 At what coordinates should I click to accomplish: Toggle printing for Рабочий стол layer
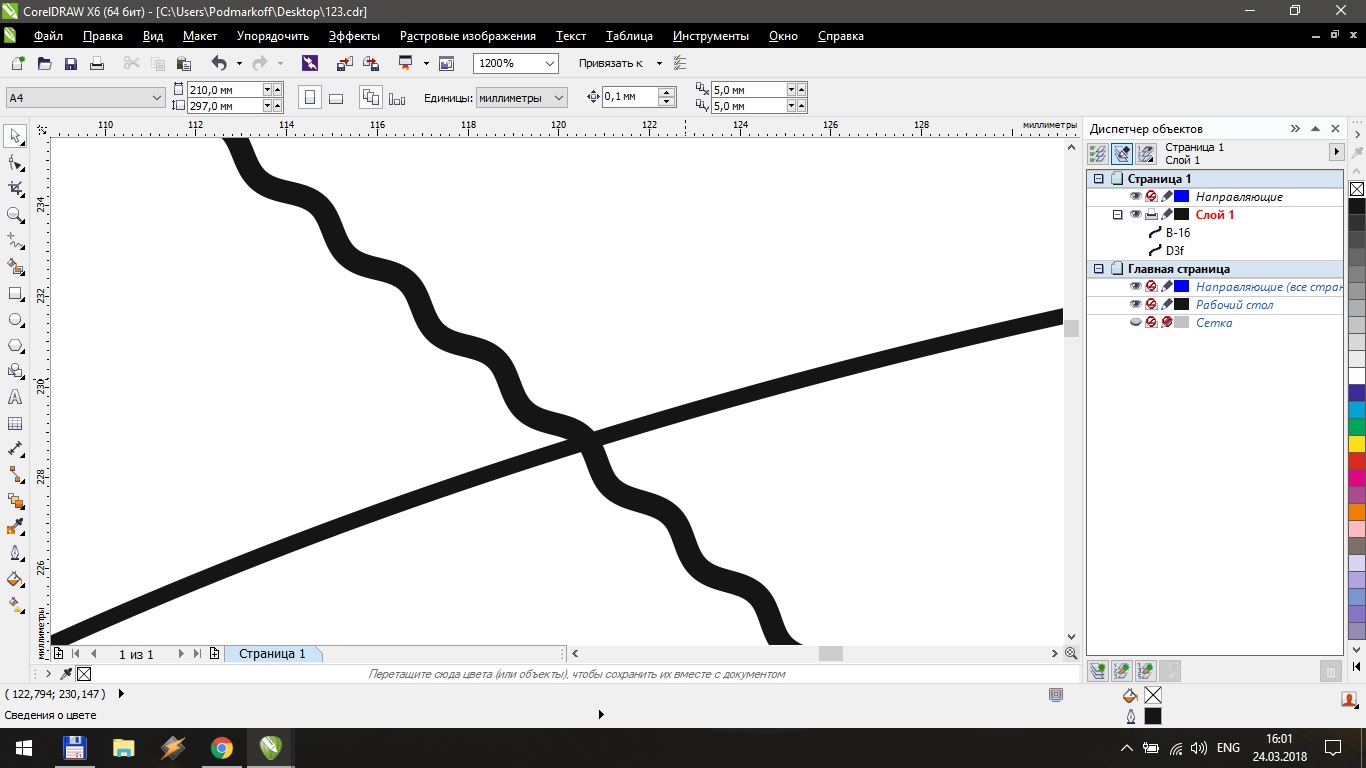pos(1151,305)
